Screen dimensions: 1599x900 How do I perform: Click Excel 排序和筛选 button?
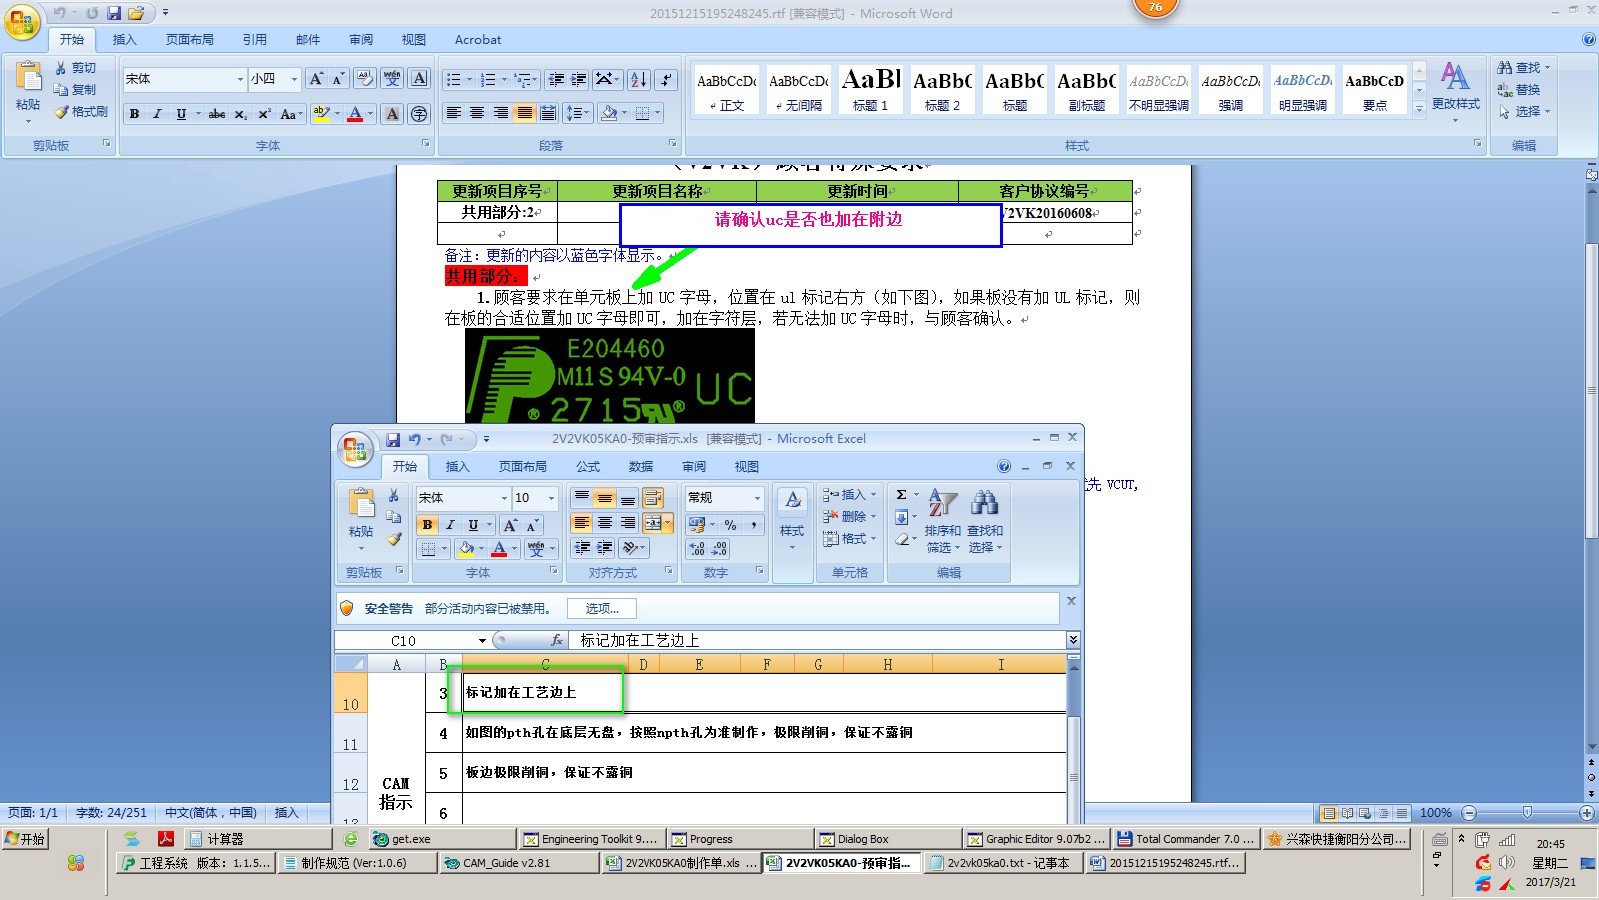coord(942,521)
